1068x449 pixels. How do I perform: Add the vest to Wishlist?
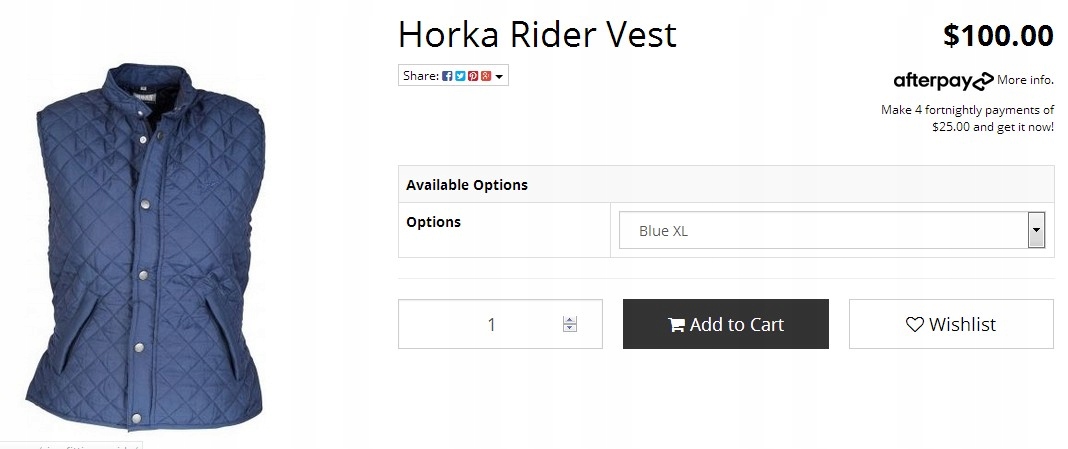951,325
